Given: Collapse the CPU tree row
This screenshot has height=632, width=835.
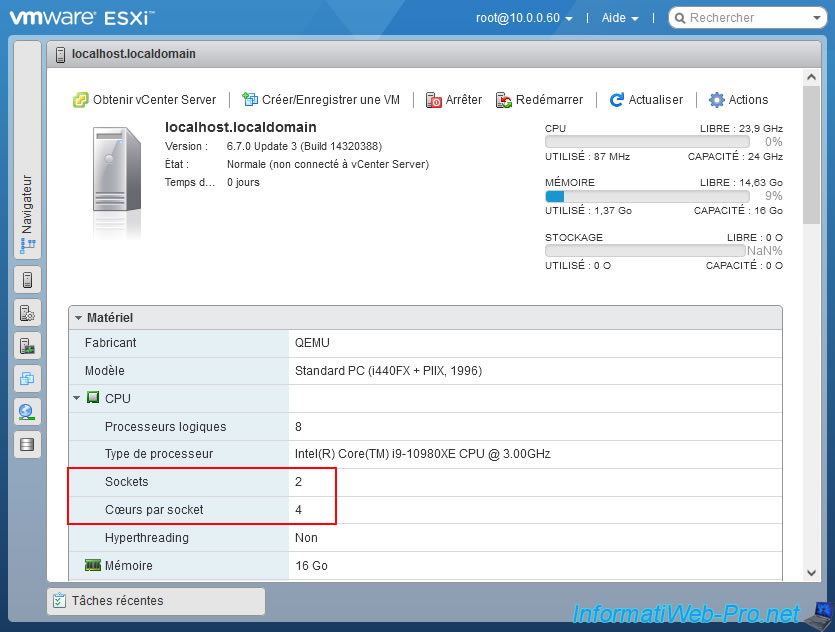Looking at the screenshot, I should point(77,398).
